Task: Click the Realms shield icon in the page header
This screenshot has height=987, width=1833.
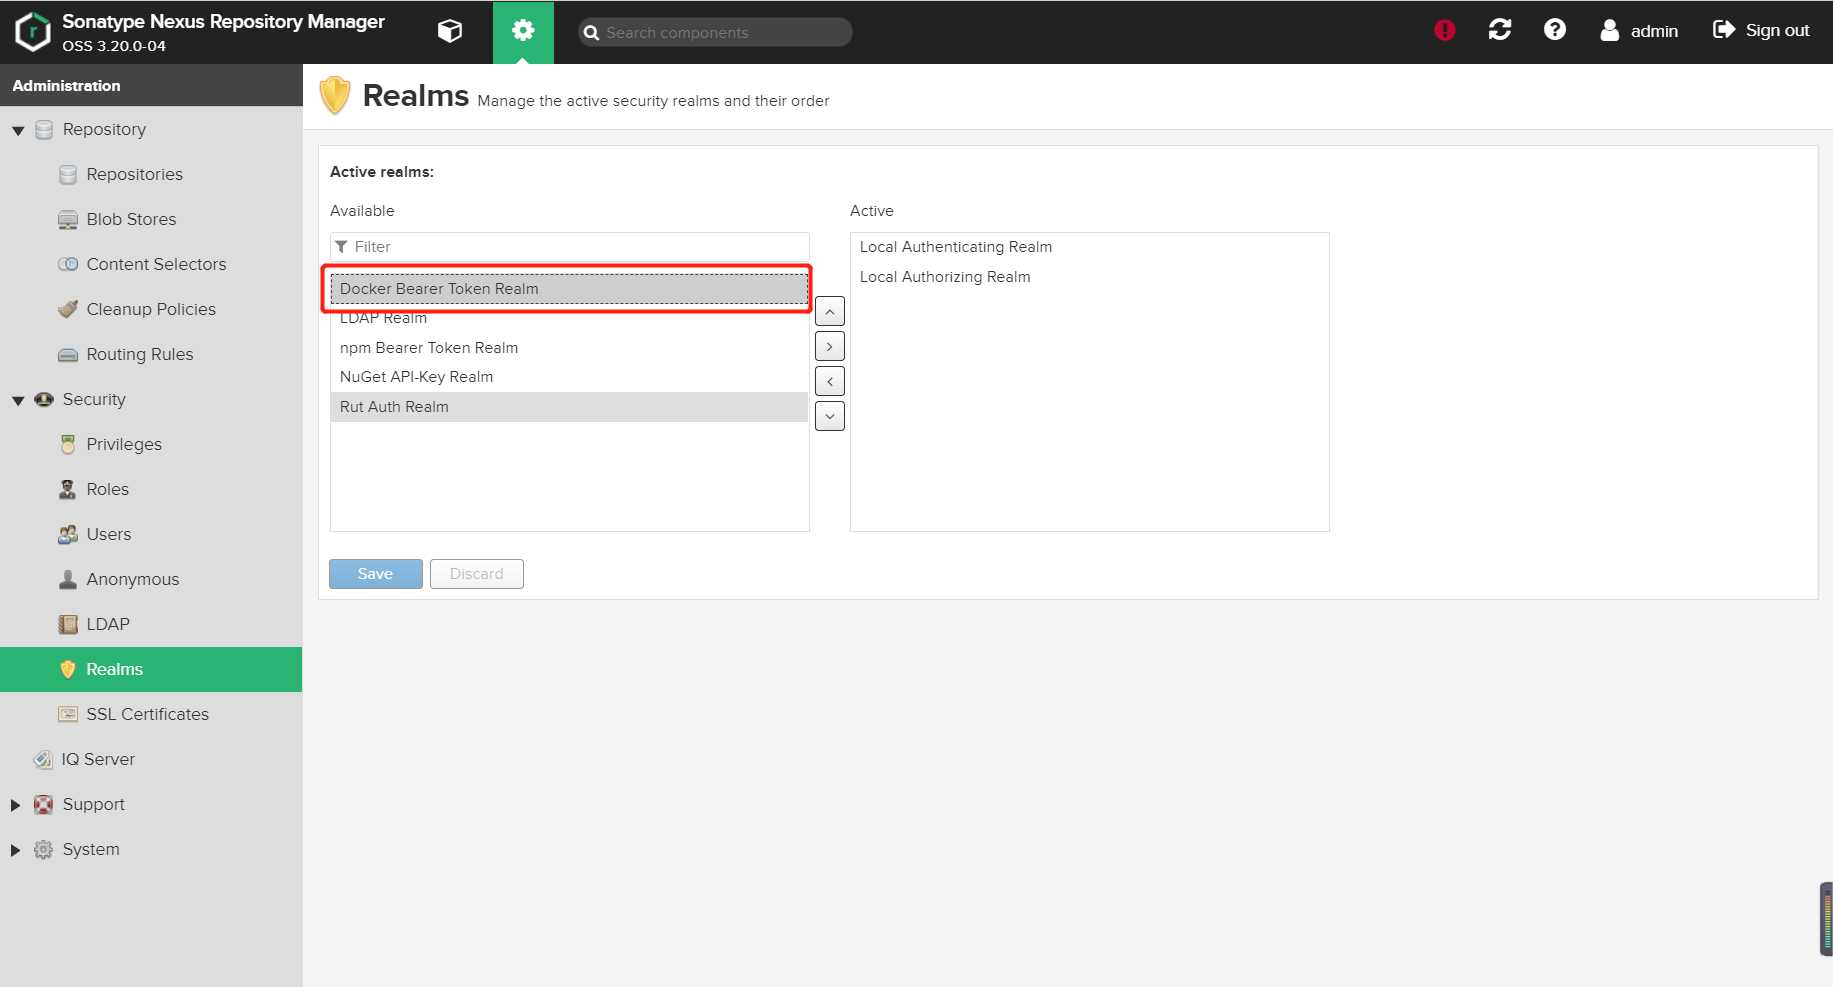Action: [335, 96]
